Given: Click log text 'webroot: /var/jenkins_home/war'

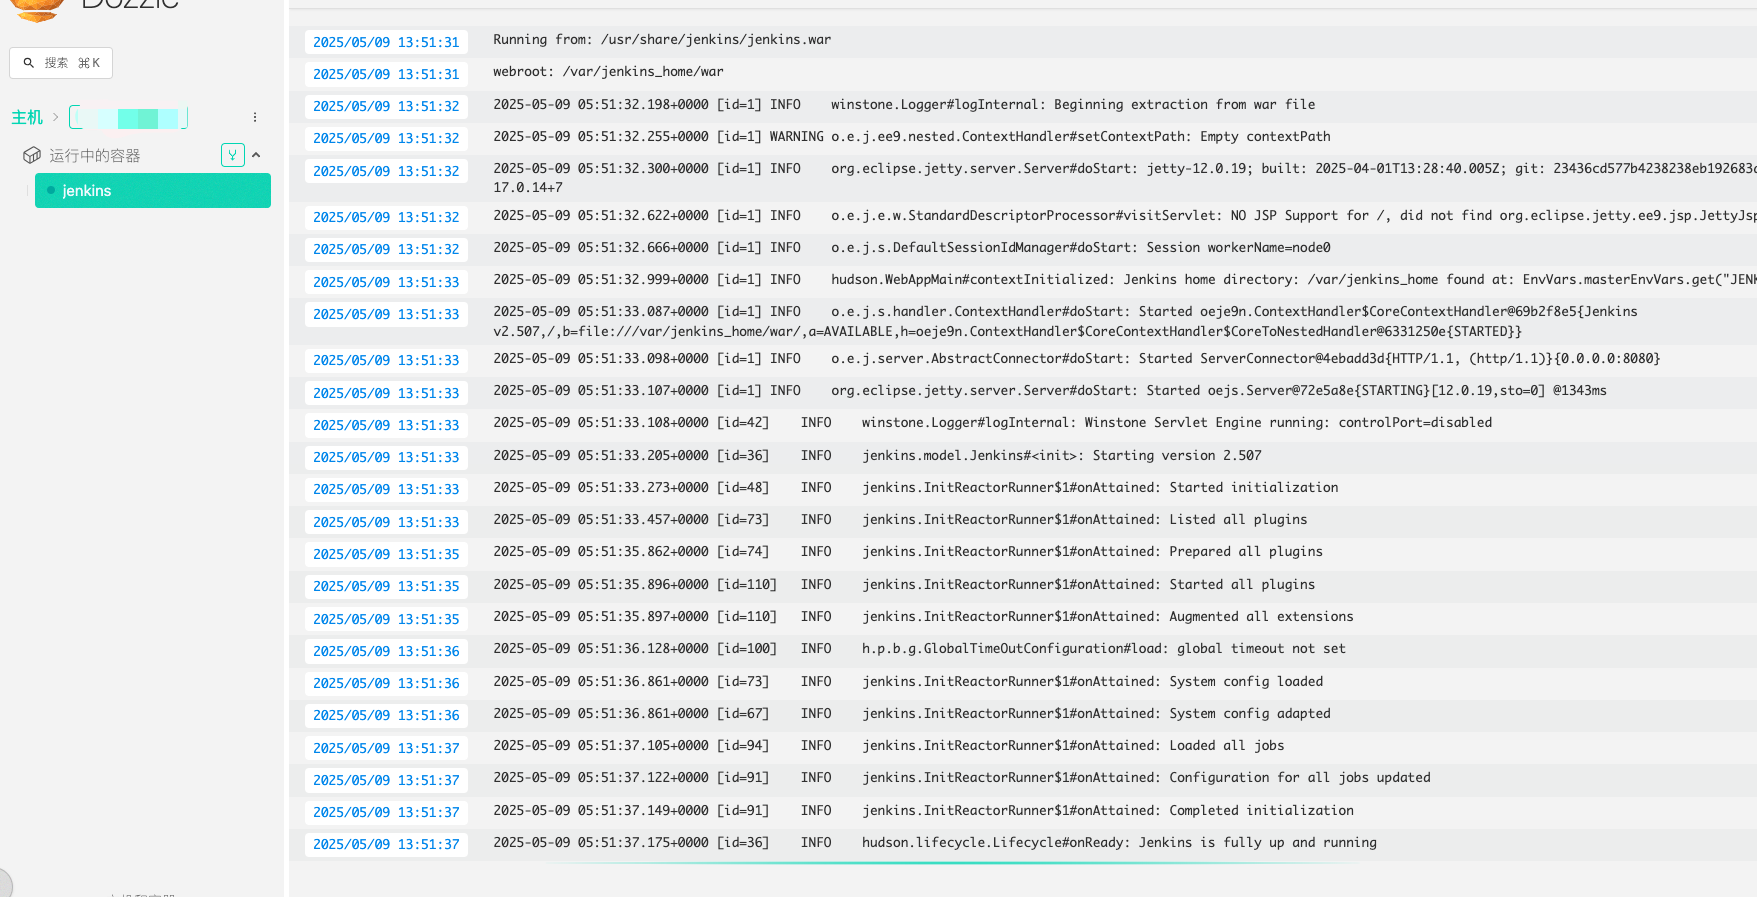Looking at the screenshot, I should 608,72.
